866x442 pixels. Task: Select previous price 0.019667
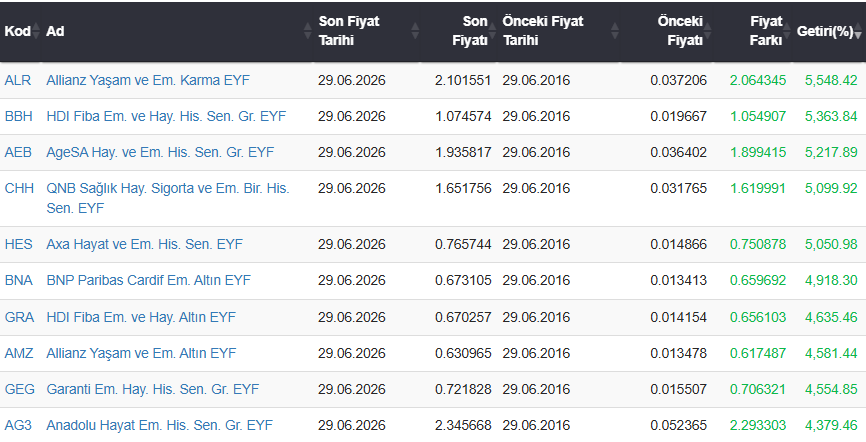(x=678, y=116)
